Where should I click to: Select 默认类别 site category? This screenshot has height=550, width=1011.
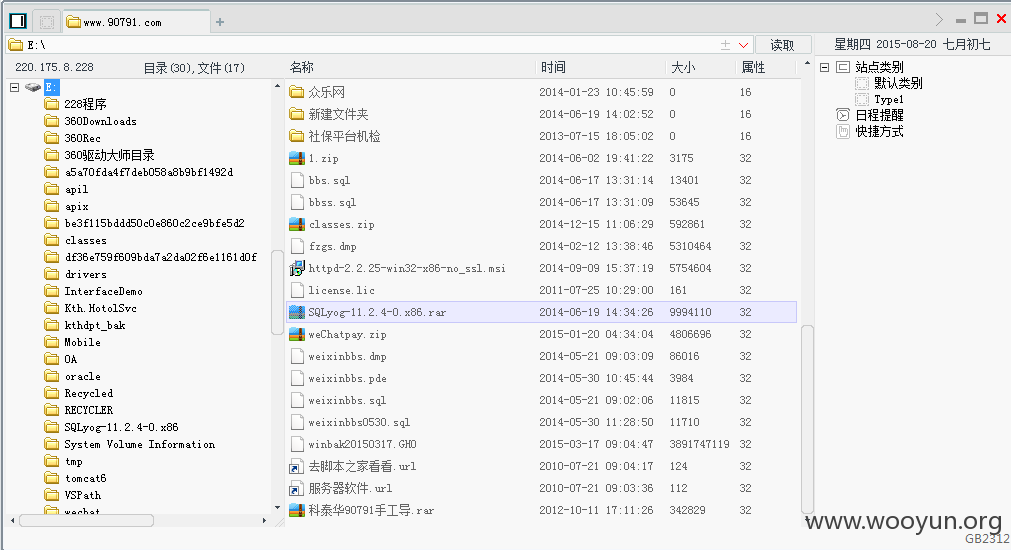(x=898, y=83)
